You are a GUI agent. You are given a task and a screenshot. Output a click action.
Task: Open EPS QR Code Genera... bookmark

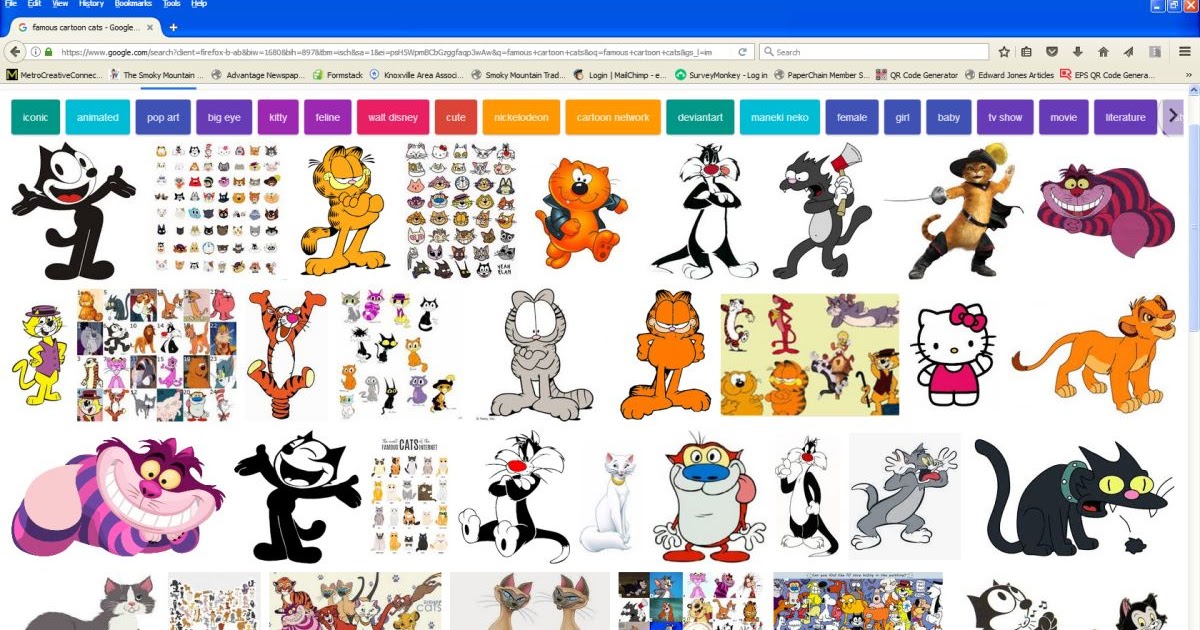click(x=1108, y=75)
